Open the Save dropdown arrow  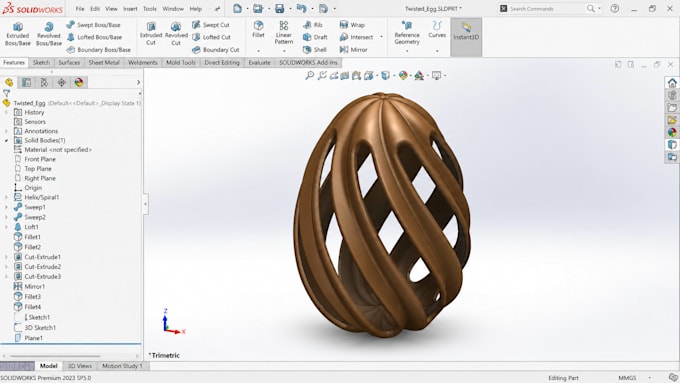point(290,9)
